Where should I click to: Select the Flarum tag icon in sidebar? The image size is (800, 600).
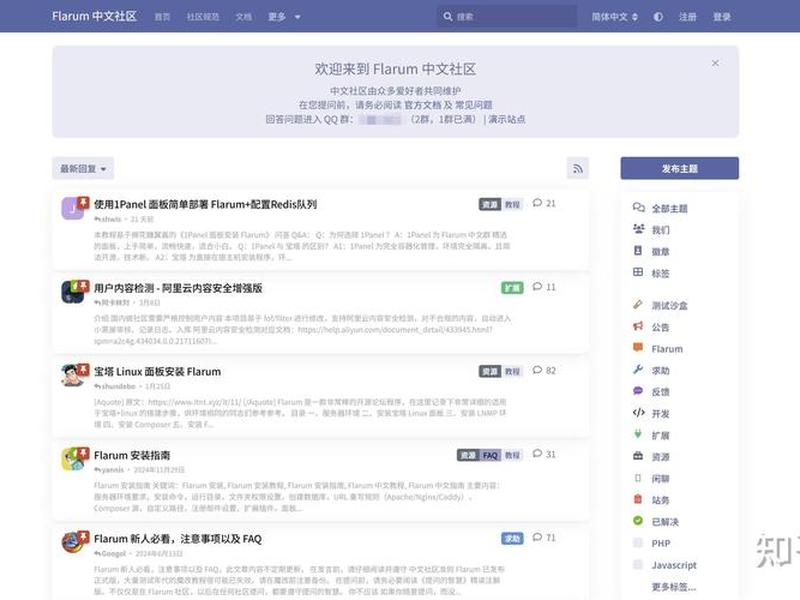(638, 347)
